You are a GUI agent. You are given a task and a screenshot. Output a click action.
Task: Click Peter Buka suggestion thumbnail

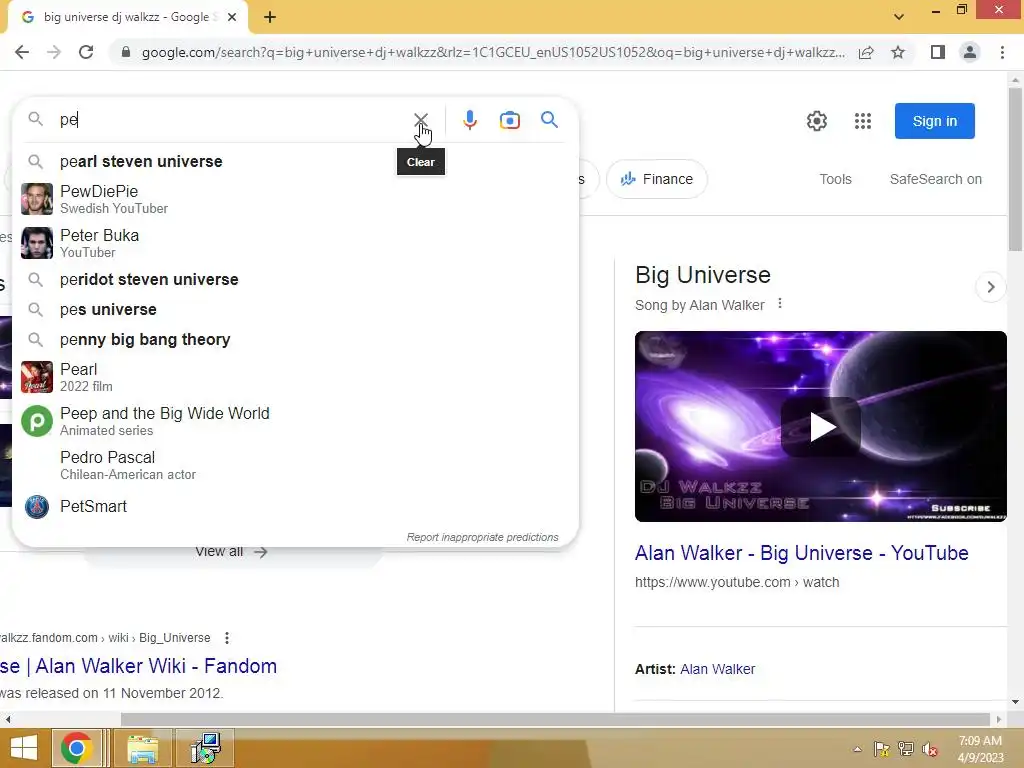click(x=37, y=243)
